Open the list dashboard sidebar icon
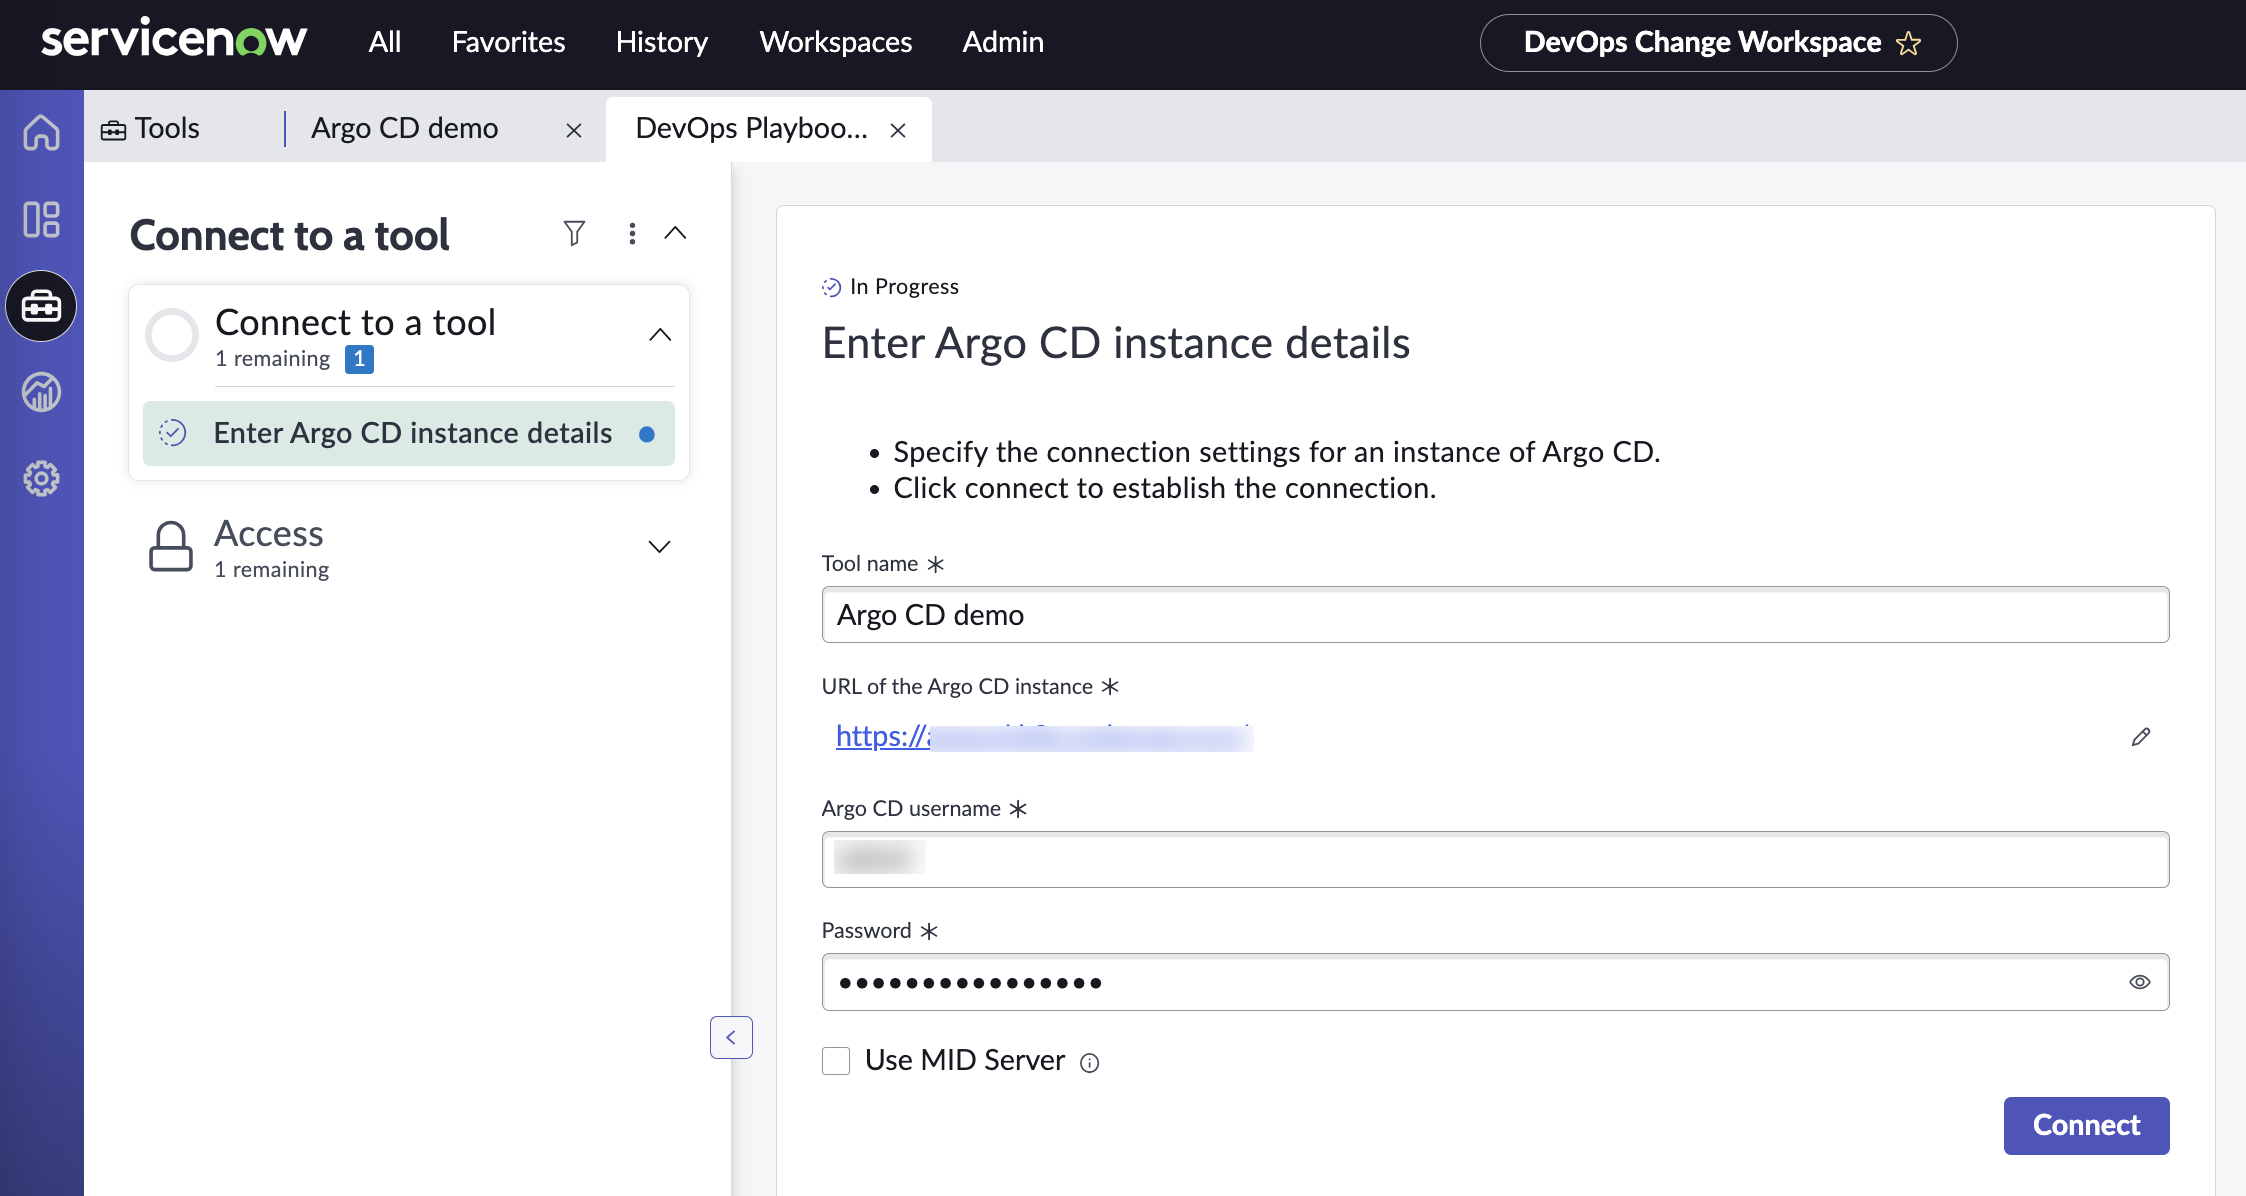Screen dimensions: 2246x1196 tap(41, 219)
